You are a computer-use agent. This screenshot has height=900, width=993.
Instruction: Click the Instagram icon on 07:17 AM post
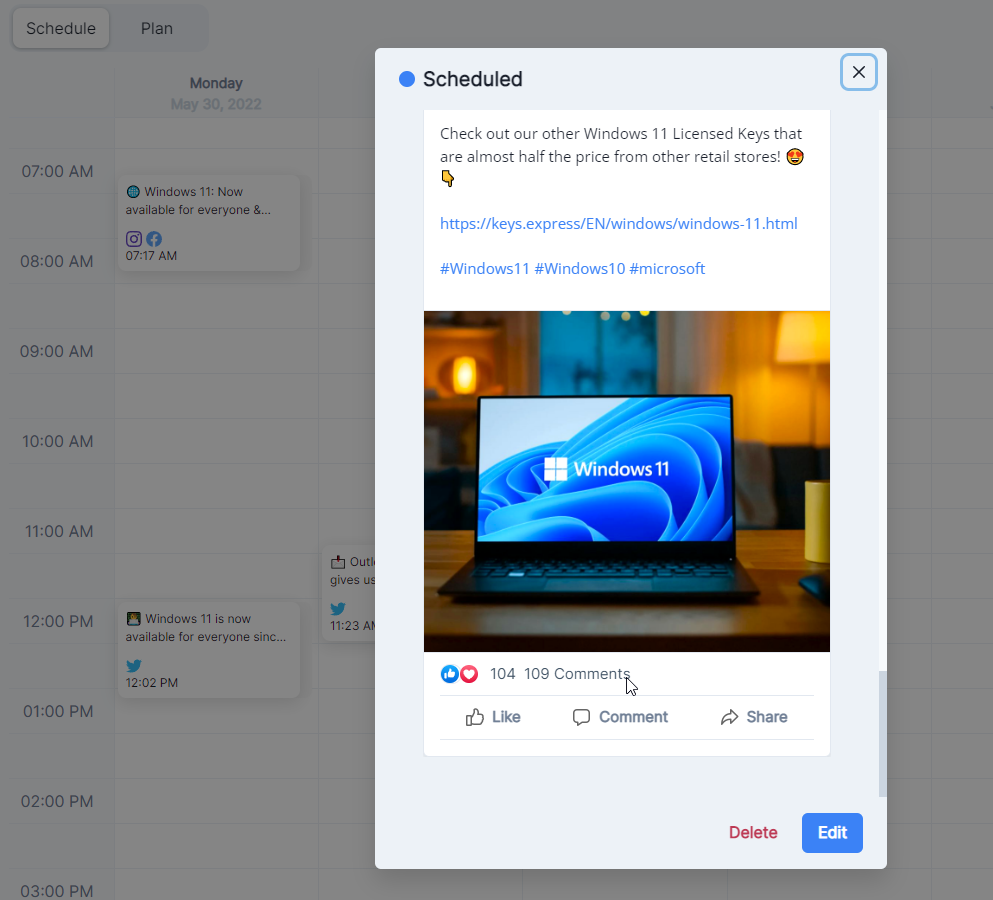click(x=134, y=239)
